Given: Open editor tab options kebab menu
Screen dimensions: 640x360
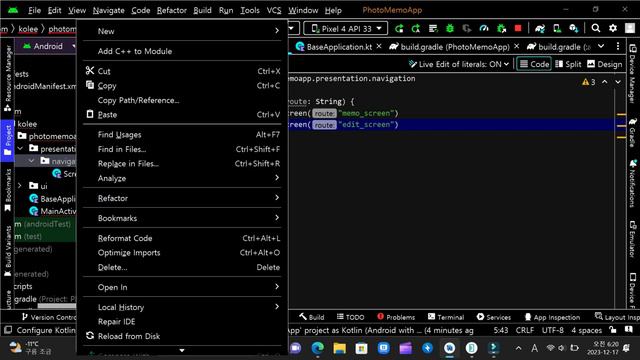Looking at the screenshot, I should pyautogui.click(x=618, y=47).
